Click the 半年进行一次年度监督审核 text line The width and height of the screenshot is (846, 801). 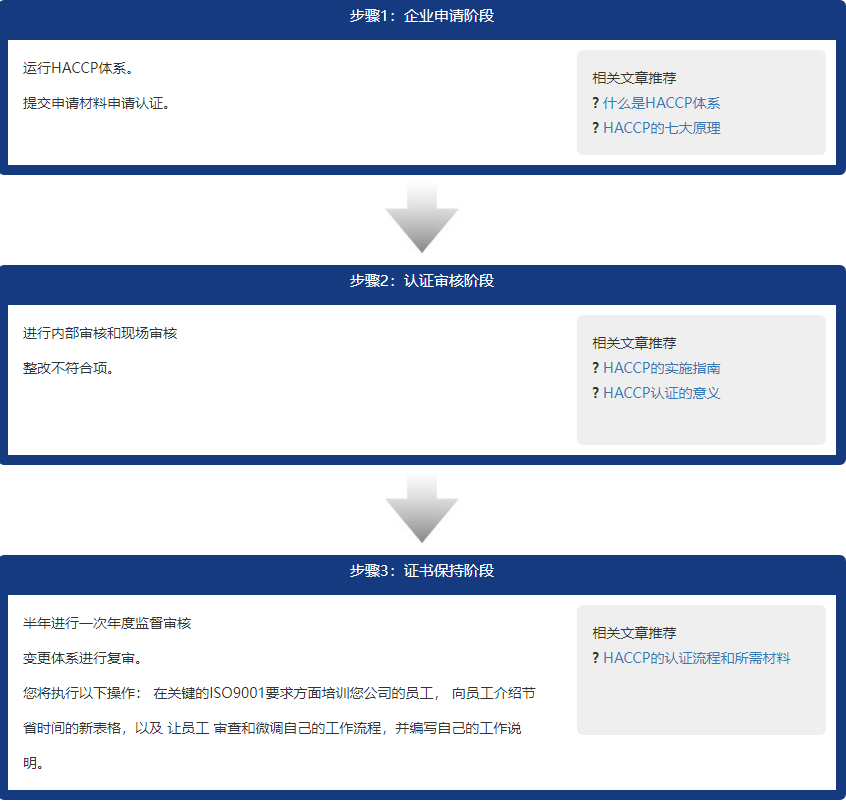tap(107, 623)
